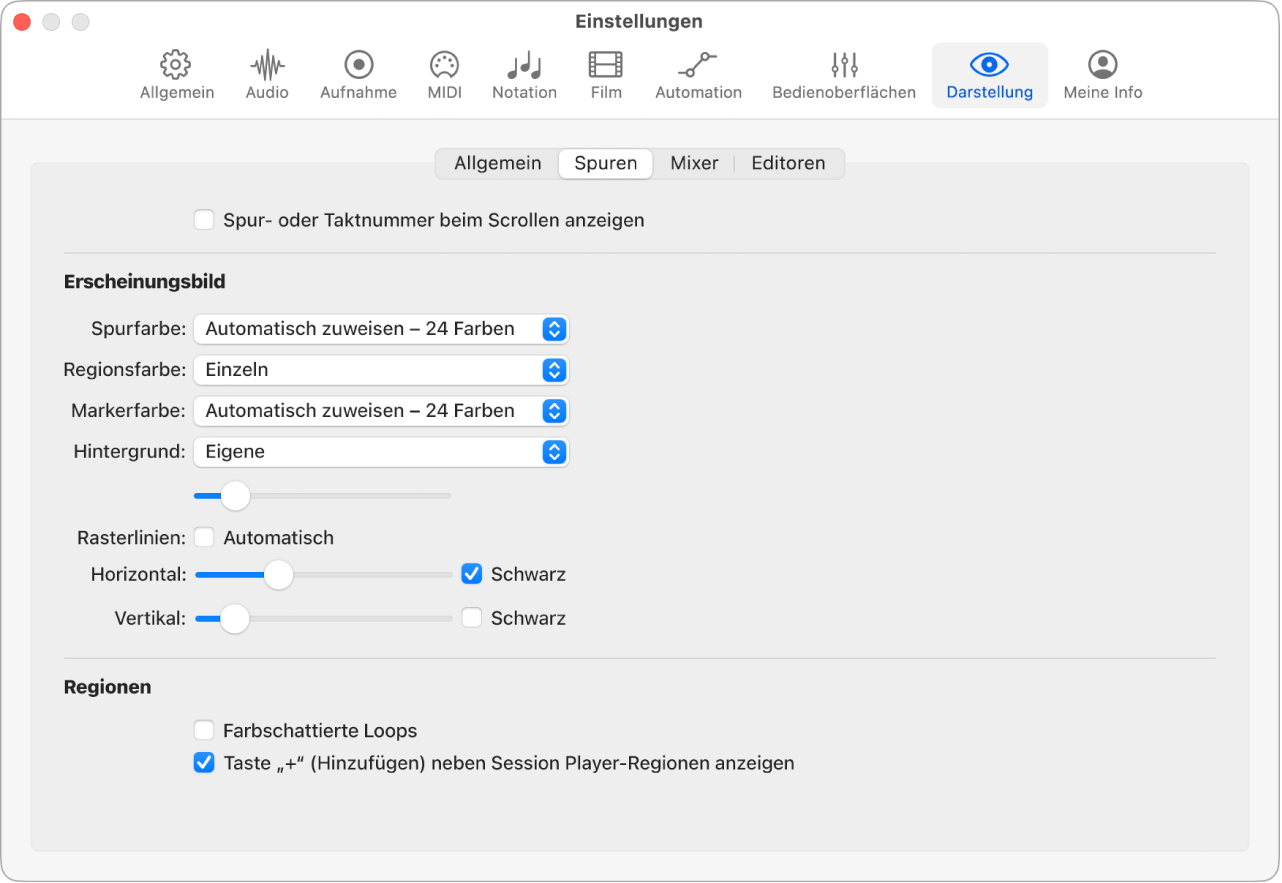1282x883 pixels.
Task: Enable Farbschattierte Loops checkbox
Action: pos(205,731)
